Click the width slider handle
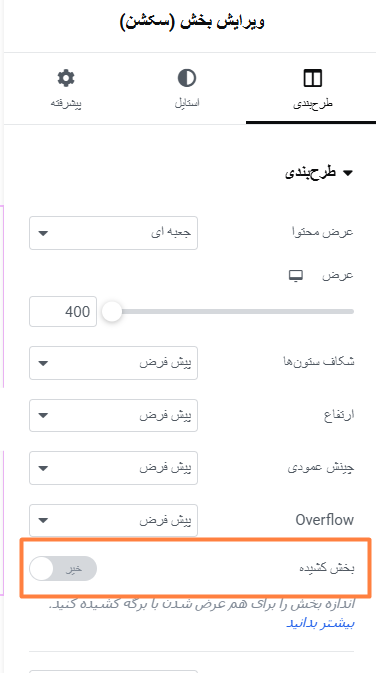This screenshot has height=673, width=376. click(112, 311)
